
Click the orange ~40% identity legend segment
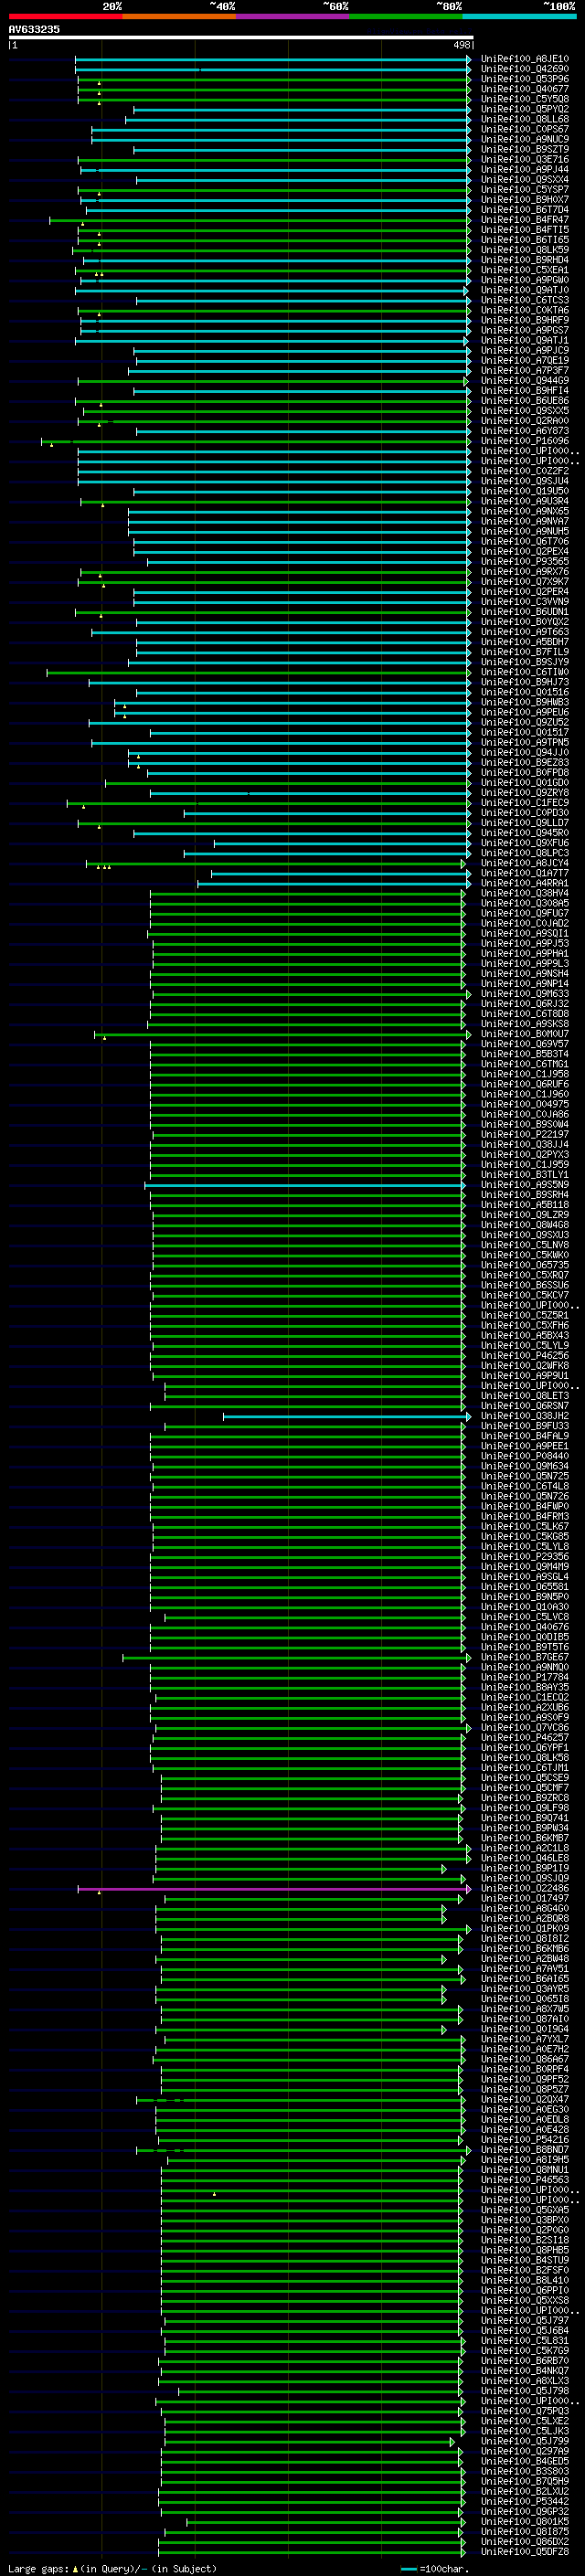click(x=179, y=16)
